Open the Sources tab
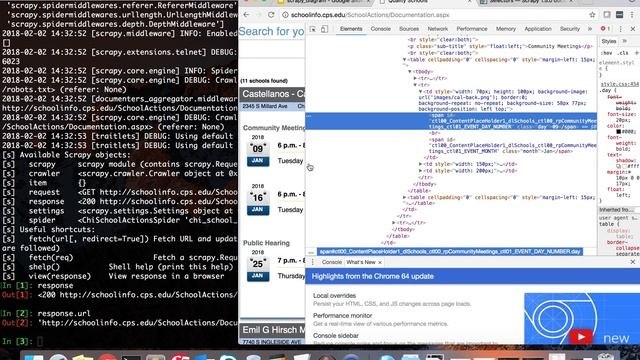The height and width of the screenshot is (360, 640). click(409, 29)
